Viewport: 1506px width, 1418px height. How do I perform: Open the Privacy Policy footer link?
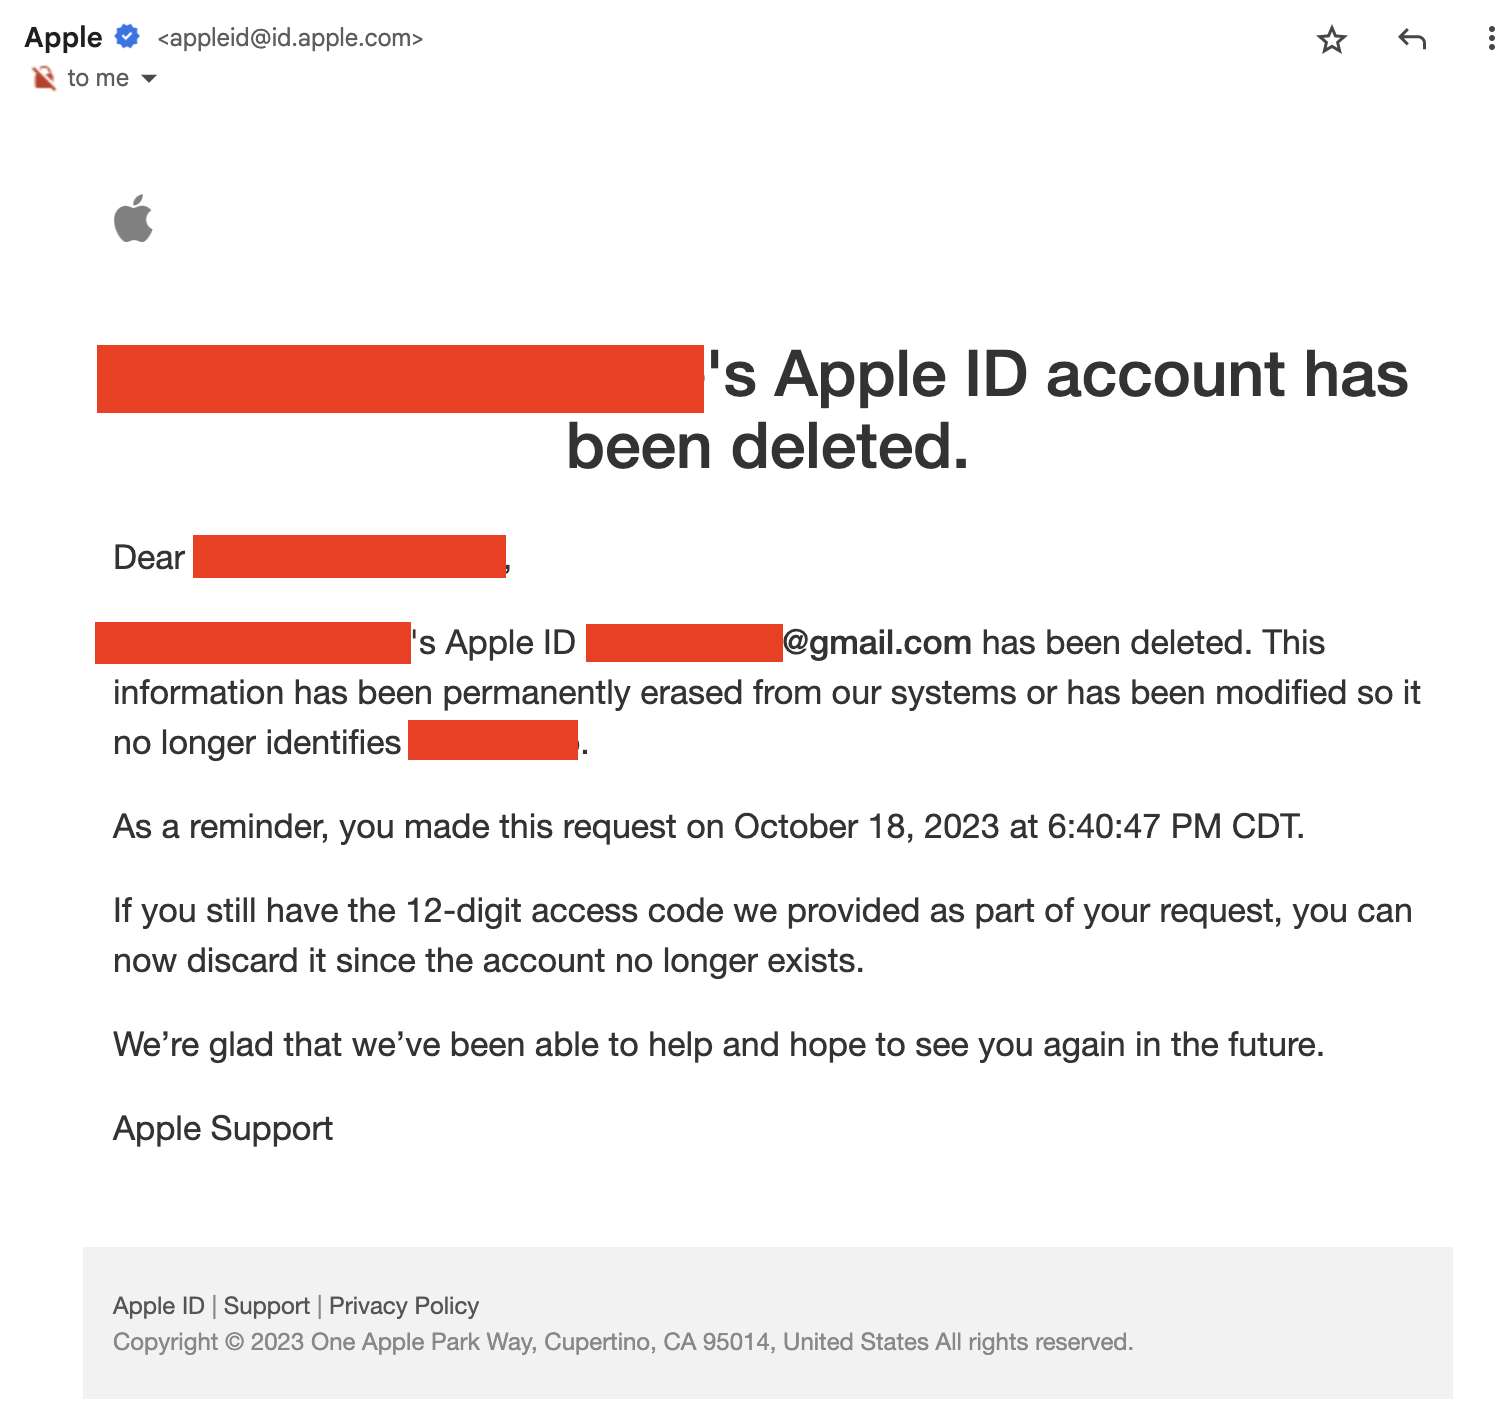click(x=404, y=1306)
